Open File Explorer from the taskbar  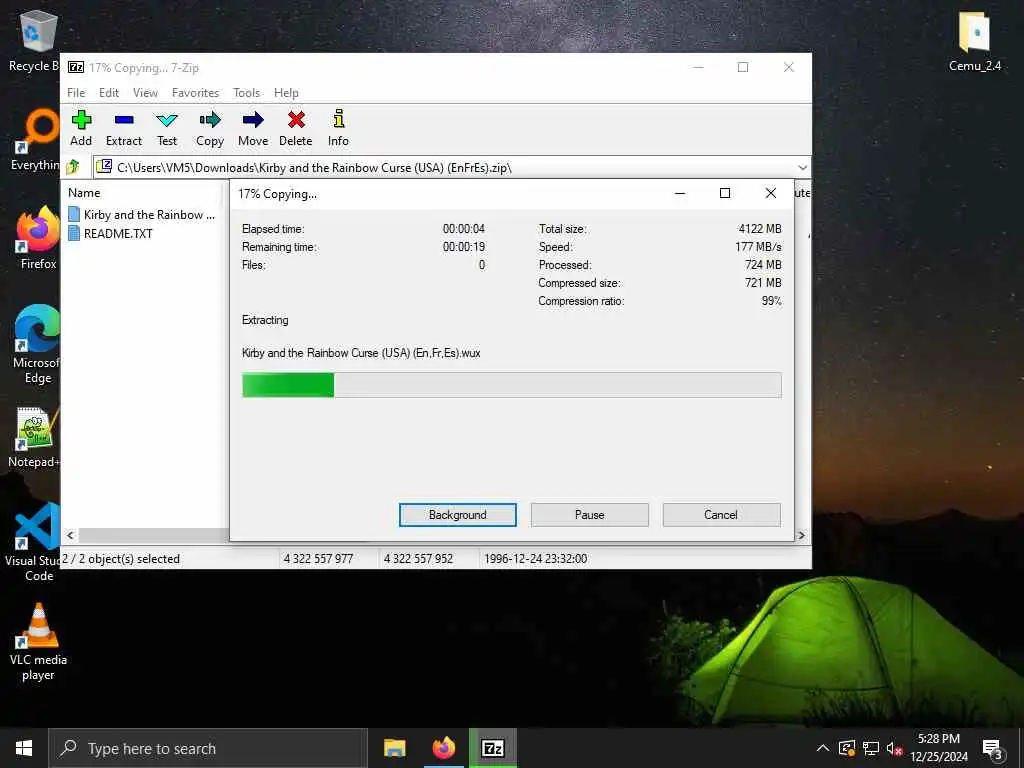[x=394, y=748]
